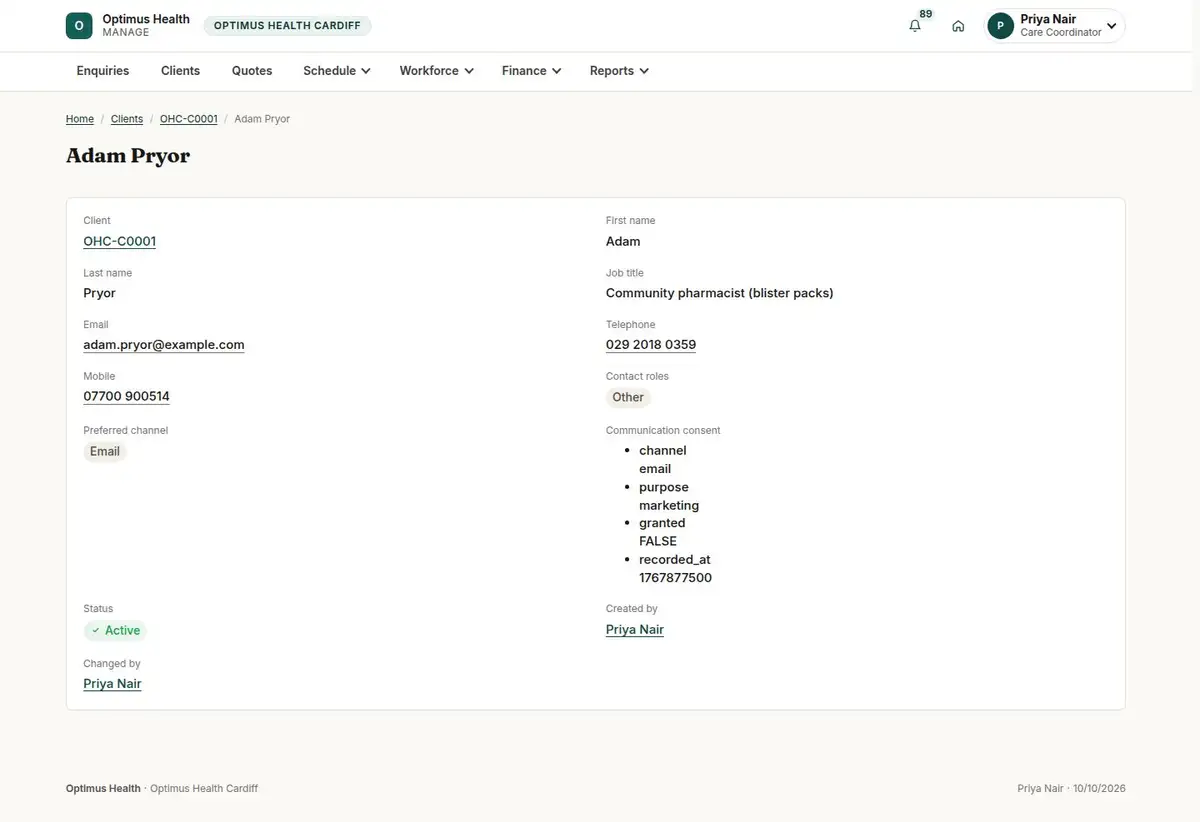The width and height of the screenshot is (1200, 822).
Task: Open the notifications bell icon
Action: [915, 26]
